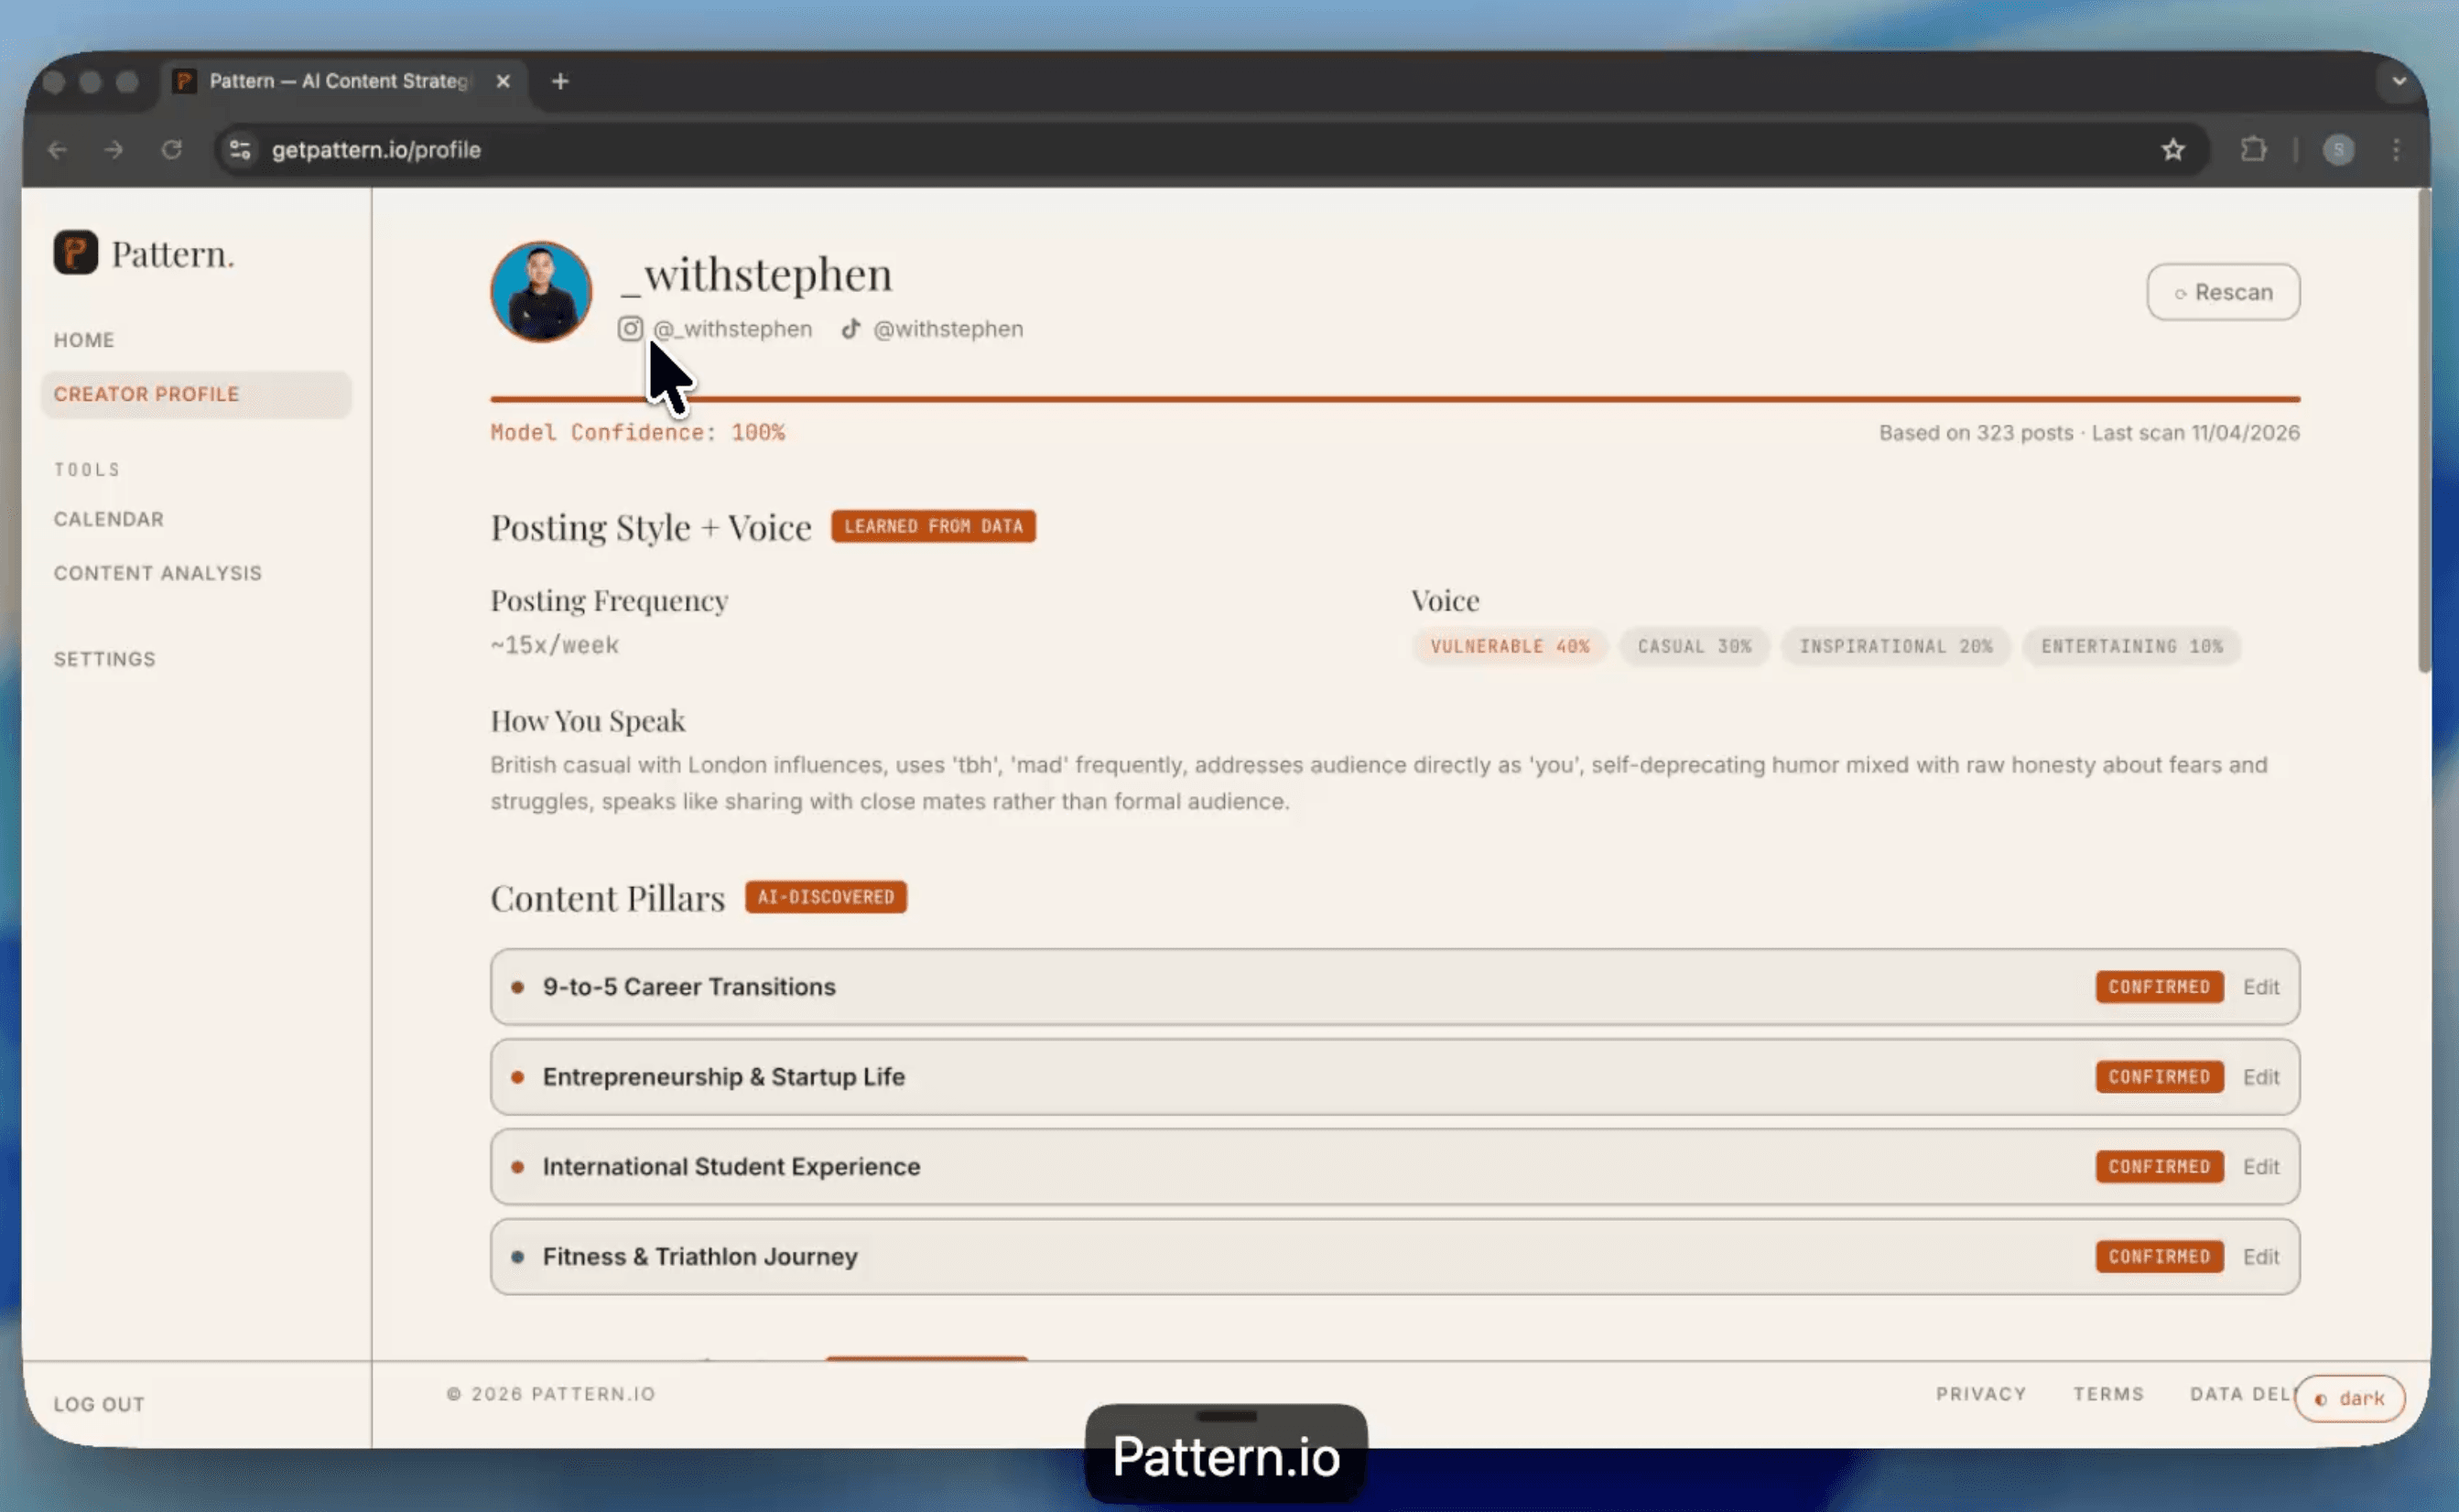The height and width of the screenshot is (1512, 2459).
Task: Click Confirmed badge on Entrepreneurship & Startup Life
Action: pos(2160,1077)
